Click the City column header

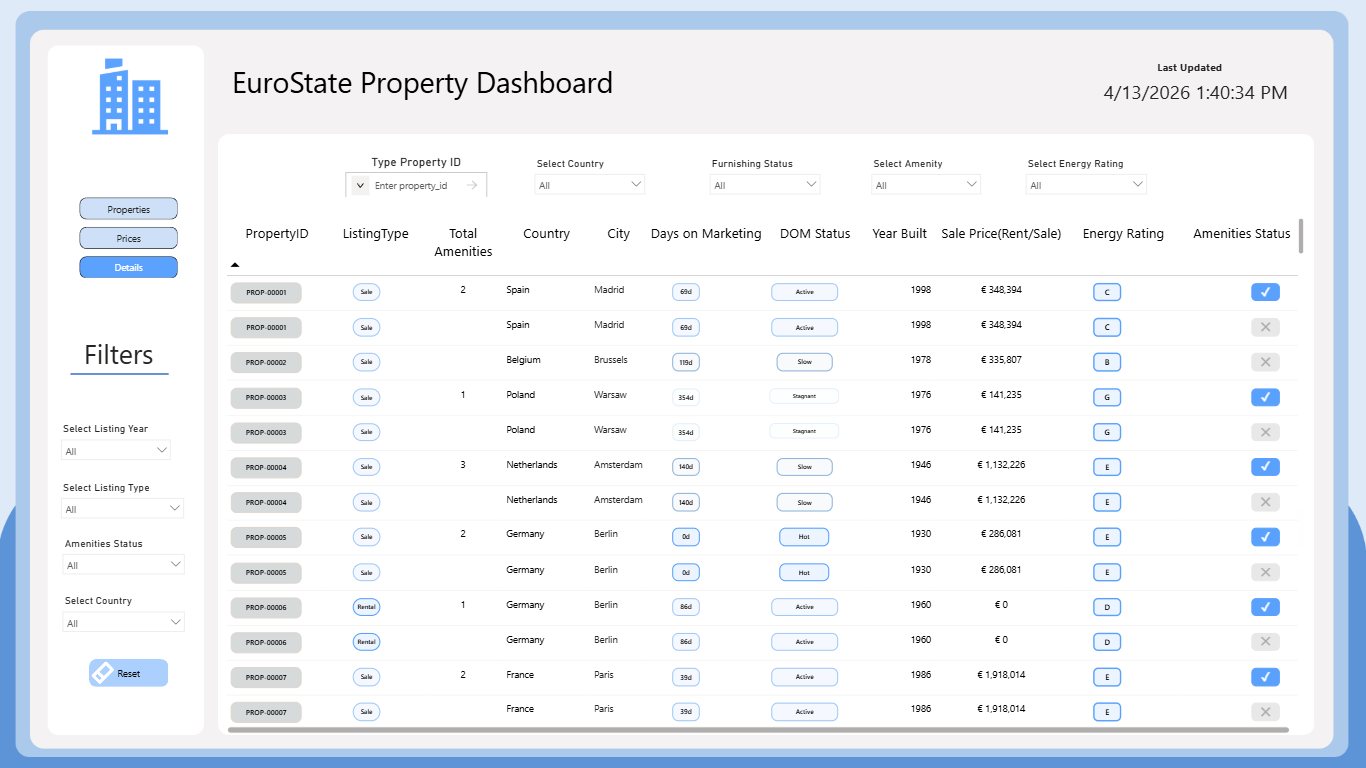pos(619,234)
